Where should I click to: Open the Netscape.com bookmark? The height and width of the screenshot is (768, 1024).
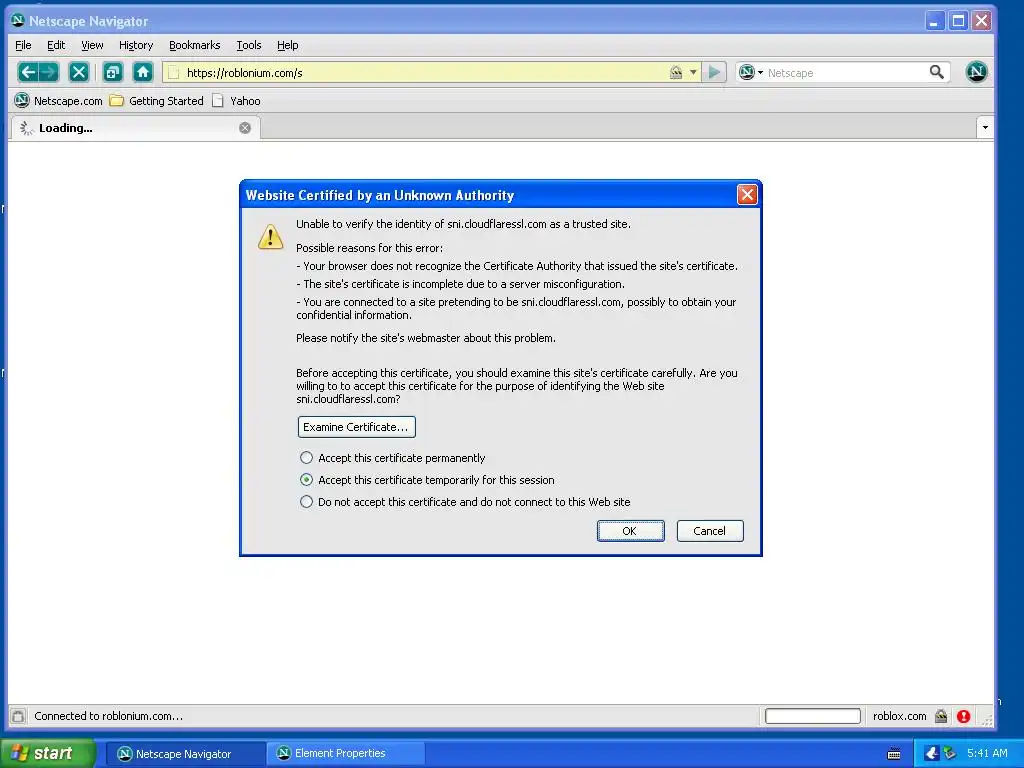click(x=59, y=101)
